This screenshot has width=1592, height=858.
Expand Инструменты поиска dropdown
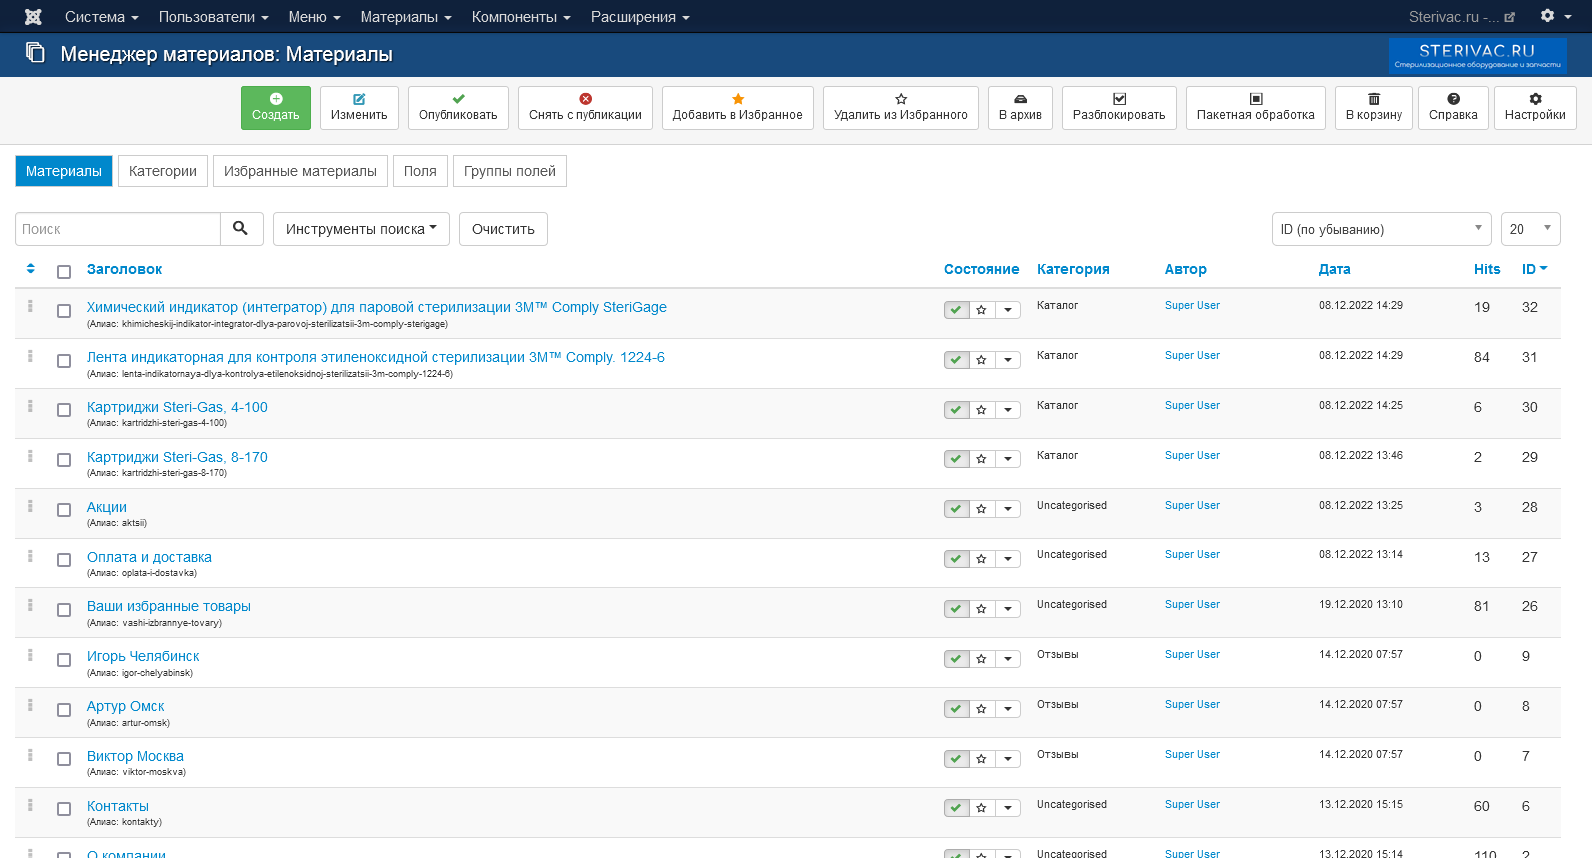361,229
